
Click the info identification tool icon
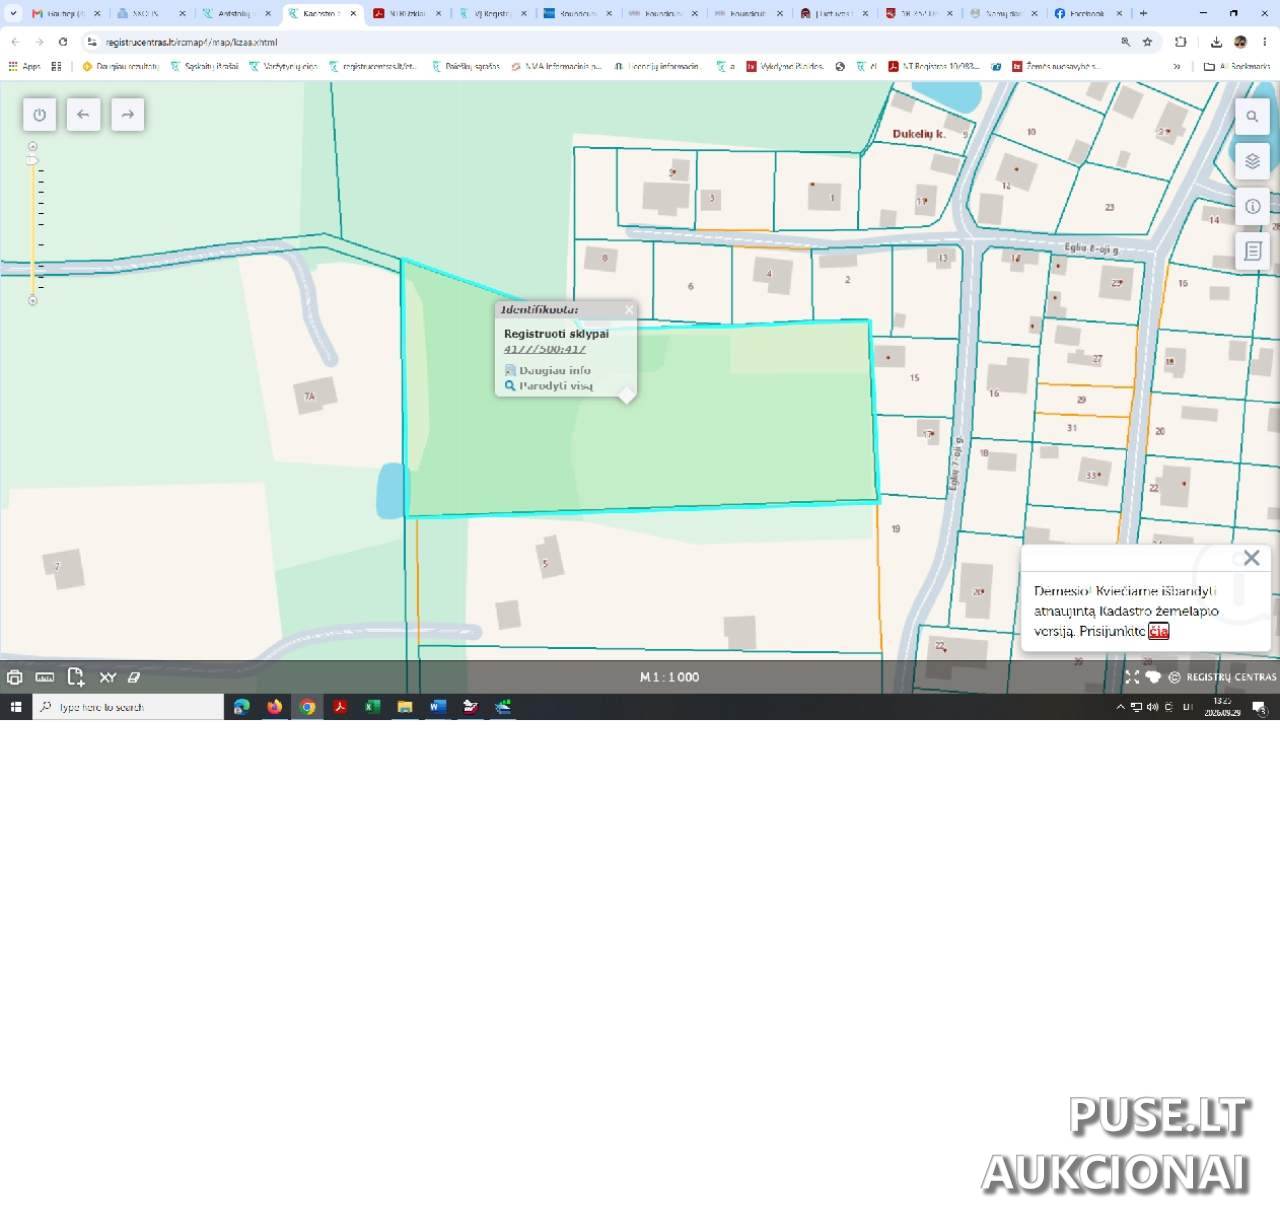(1252, 206)
